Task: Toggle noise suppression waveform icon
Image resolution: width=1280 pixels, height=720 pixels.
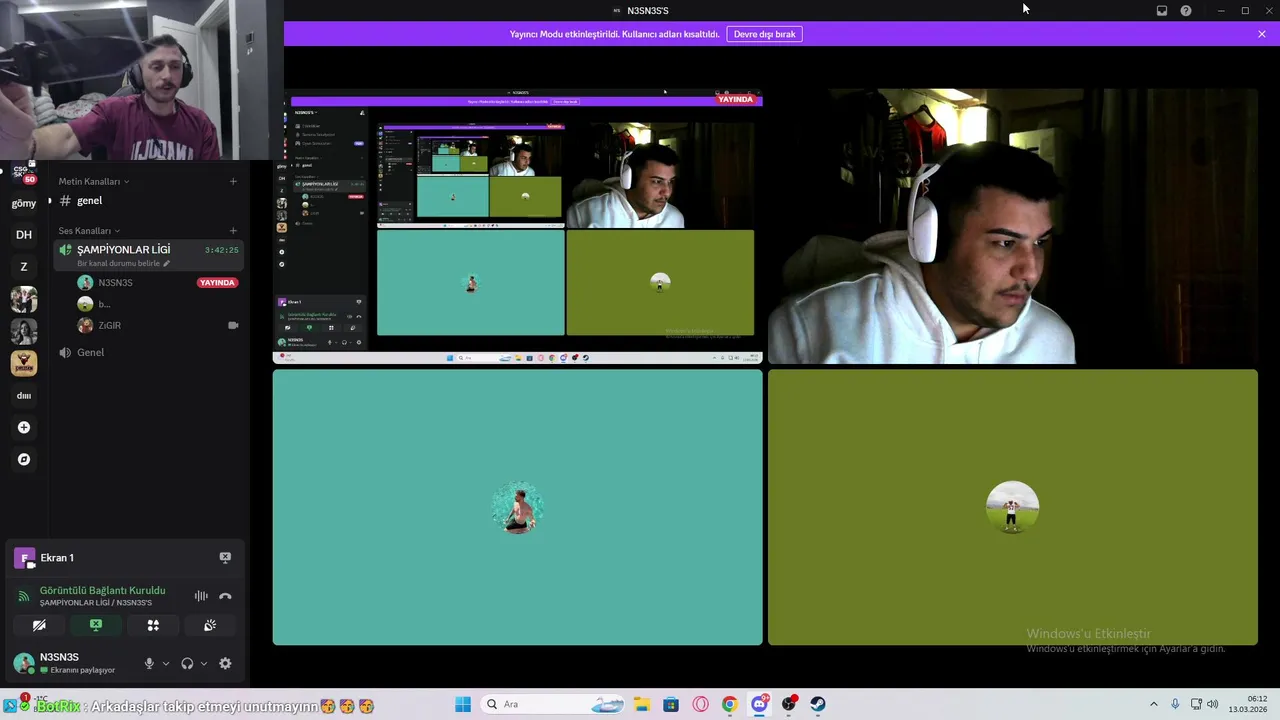Action: click(x=201, y=596)
